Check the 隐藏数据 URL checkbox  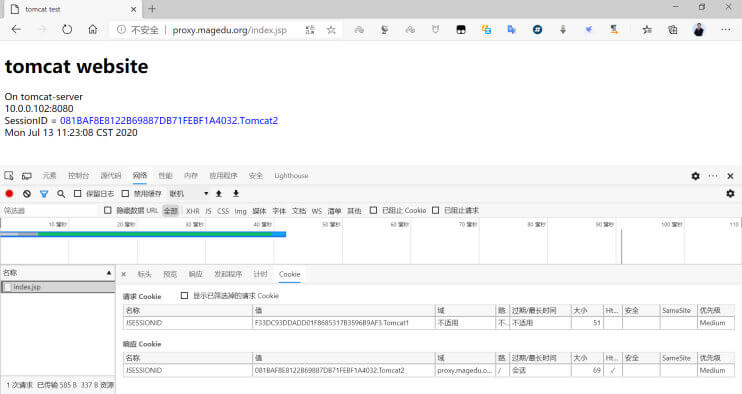108,210
